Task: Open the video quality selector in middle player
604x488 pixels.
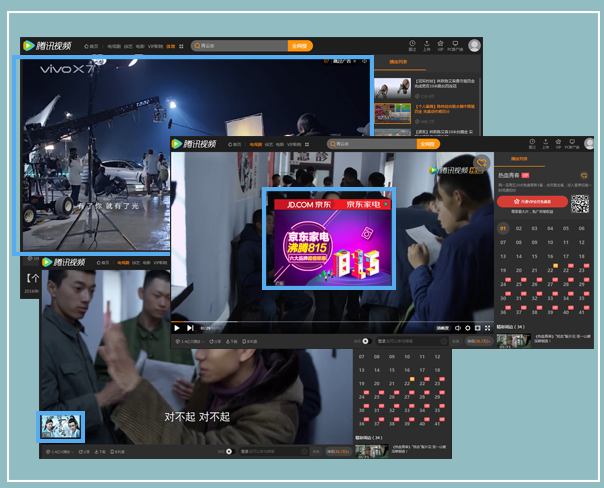Action: (441, 327)
